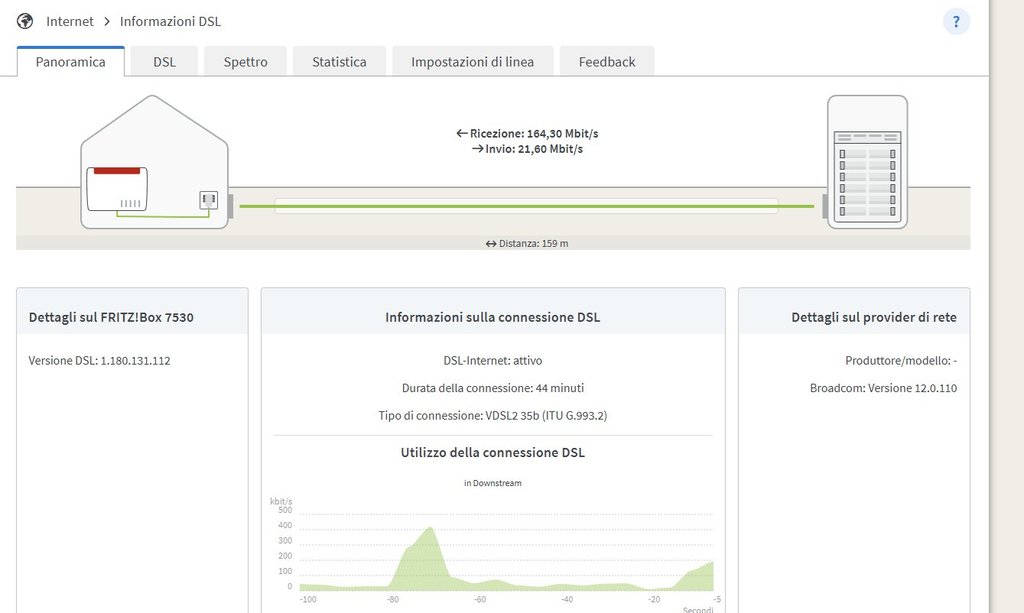1024x613 pixels.
Task: Click the Distanza 159 m indicator
Action: [527, 243]
